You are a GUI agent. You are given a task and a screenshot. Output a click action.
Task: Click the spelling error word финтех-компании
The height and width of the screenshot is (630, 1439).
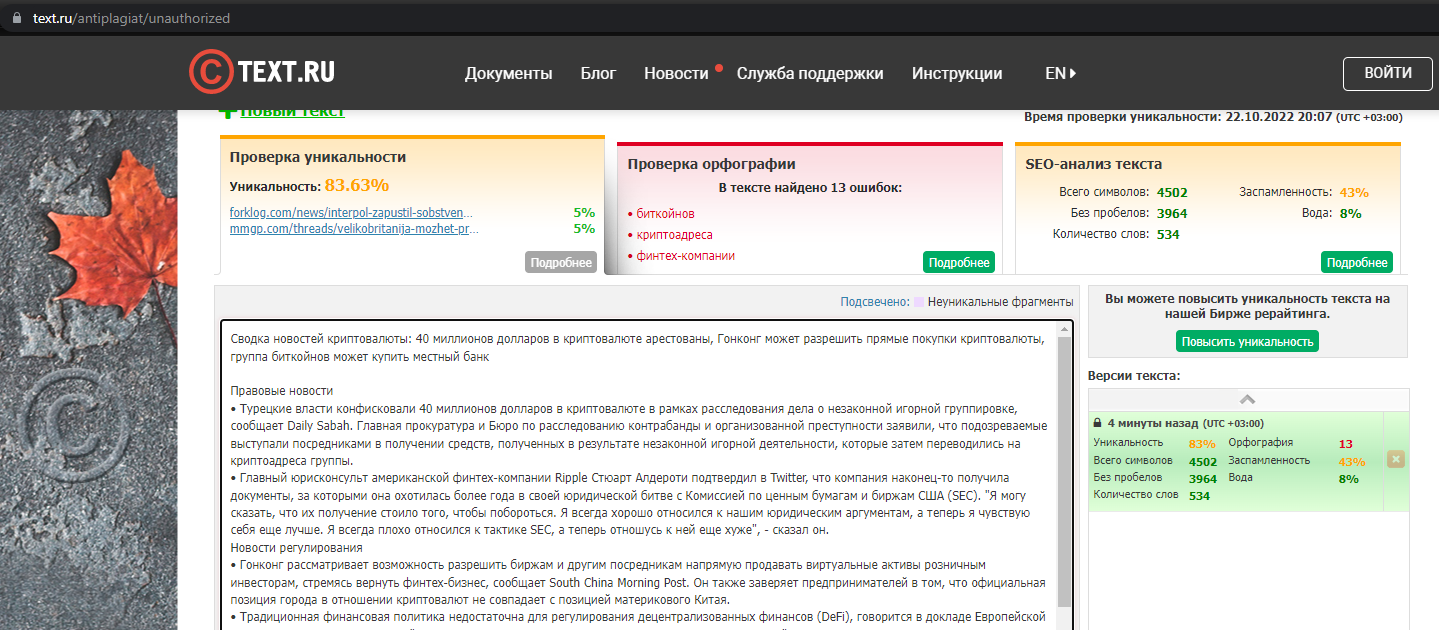[x=685, y=256]
